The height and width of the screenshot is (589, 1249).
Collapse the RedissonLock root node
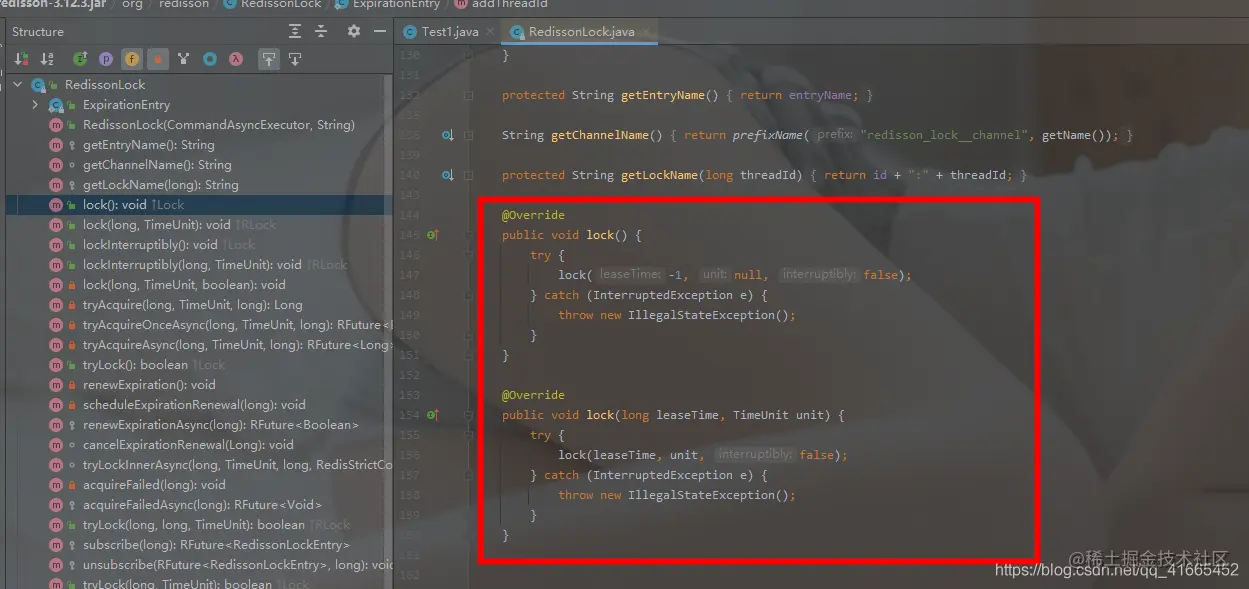coord(18,85)
